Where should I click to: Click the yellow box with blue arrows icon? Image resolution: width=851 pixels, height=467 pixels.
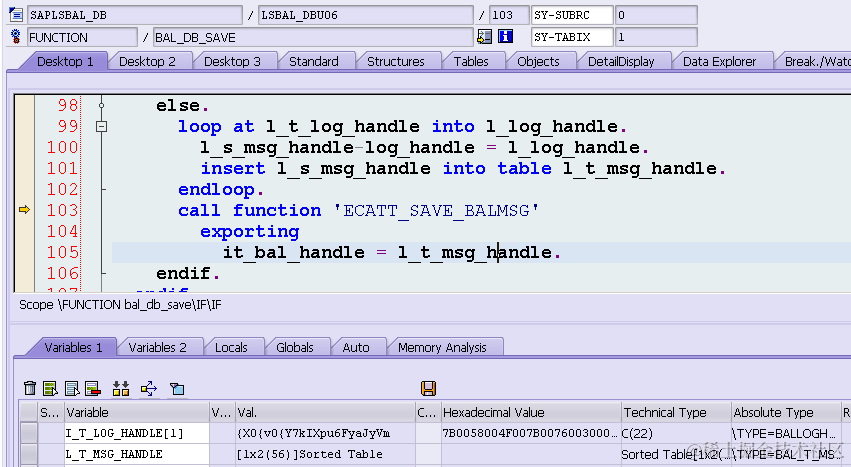coord(149,388)
